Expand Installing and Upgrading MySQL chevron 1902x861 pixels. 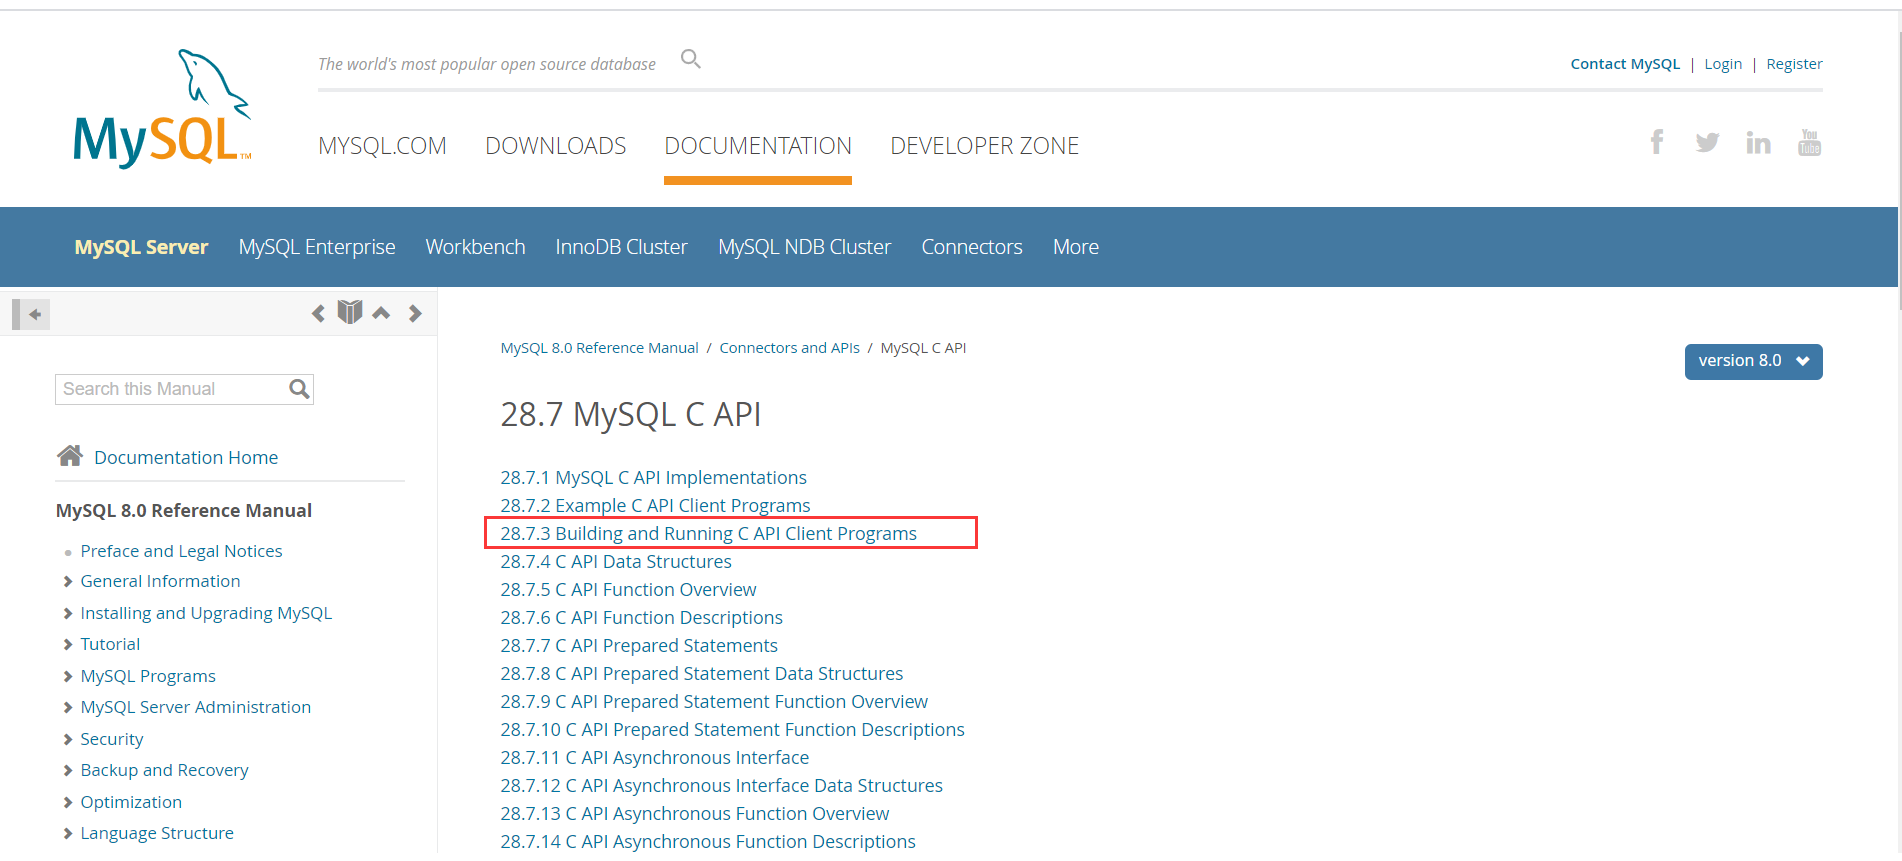pyautogui.click(x=68, y=614)
